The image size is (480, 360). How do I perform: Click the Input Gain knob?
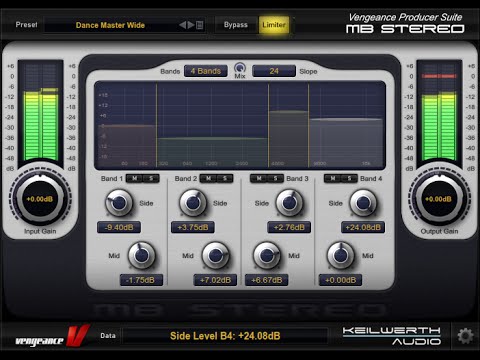(x=40, y=199)
